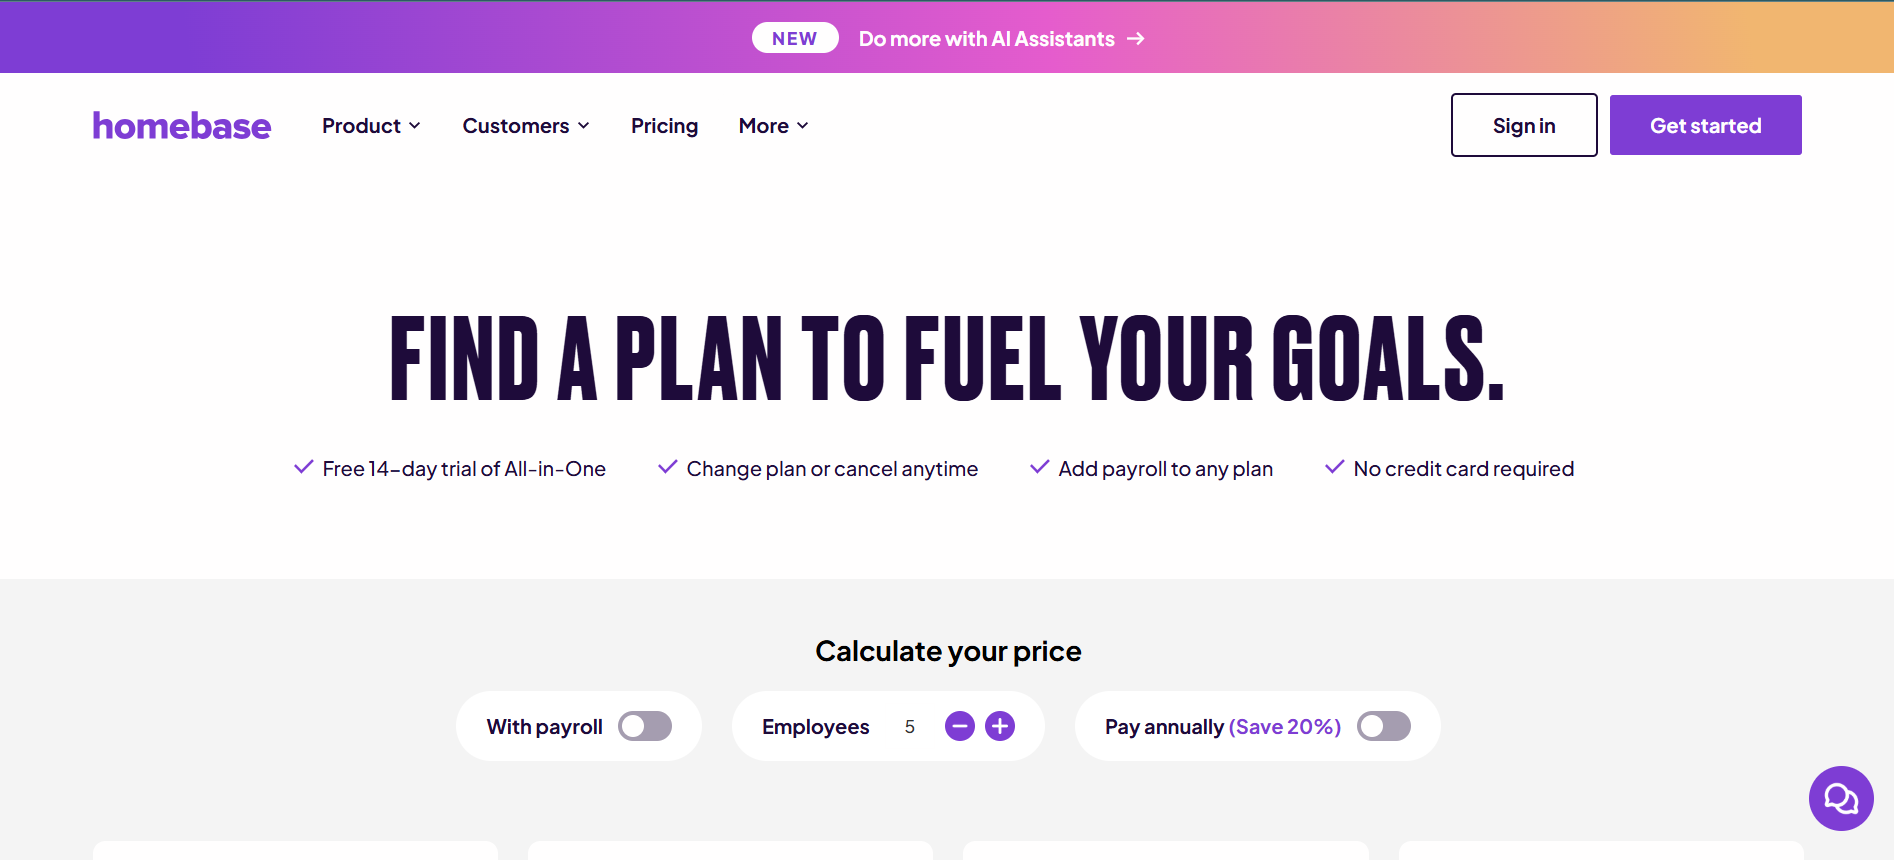
Task: Click the NEW badge in banner
Action: pyautogui.click(x=795, y=39)
